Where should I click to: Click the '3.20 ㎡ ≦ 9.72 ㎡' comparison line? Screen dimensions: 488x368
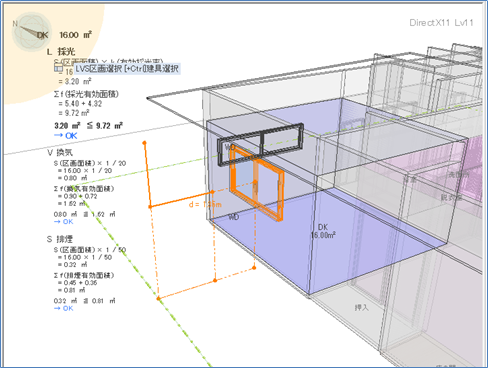coord(88,126)
